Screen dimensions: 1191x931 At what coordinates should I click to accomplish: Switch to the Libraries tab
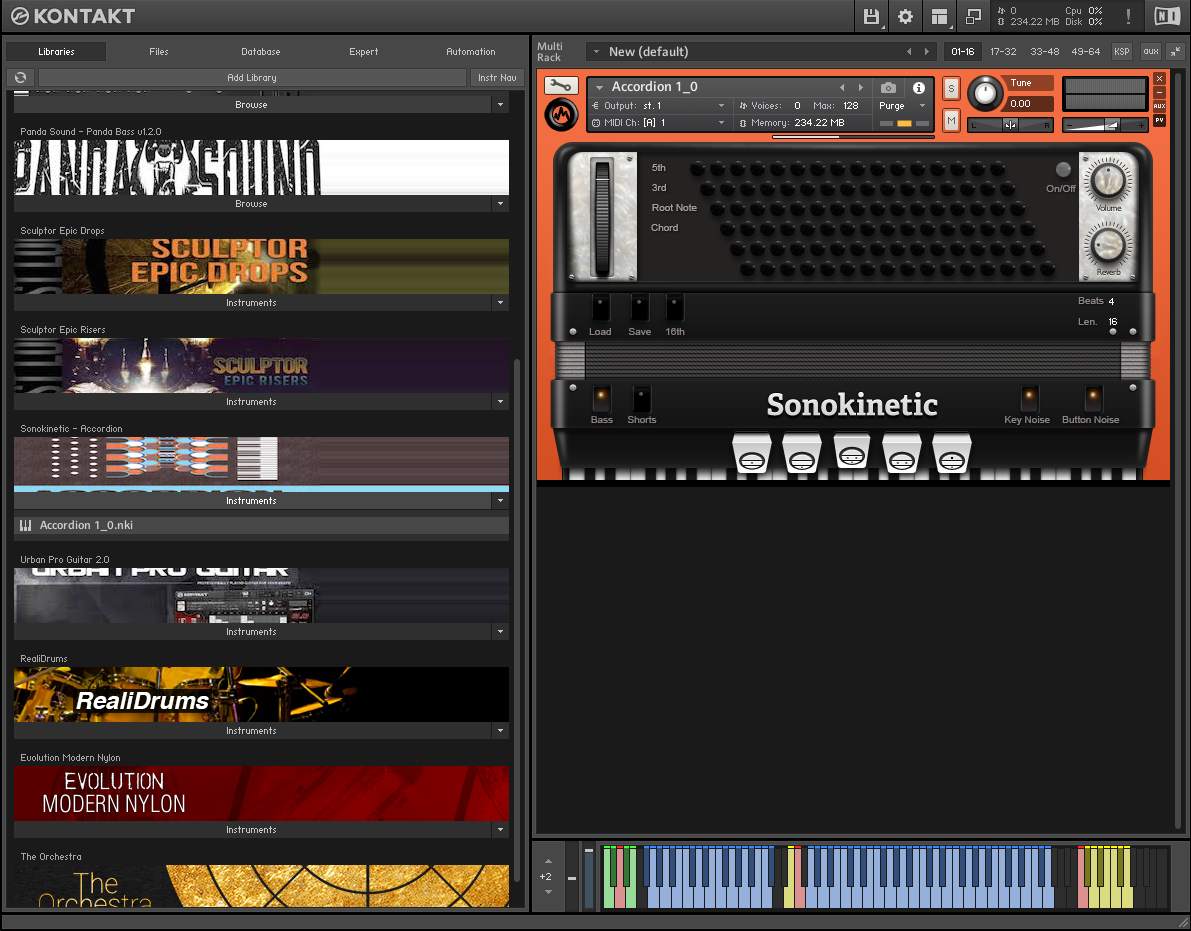[56, 52]
